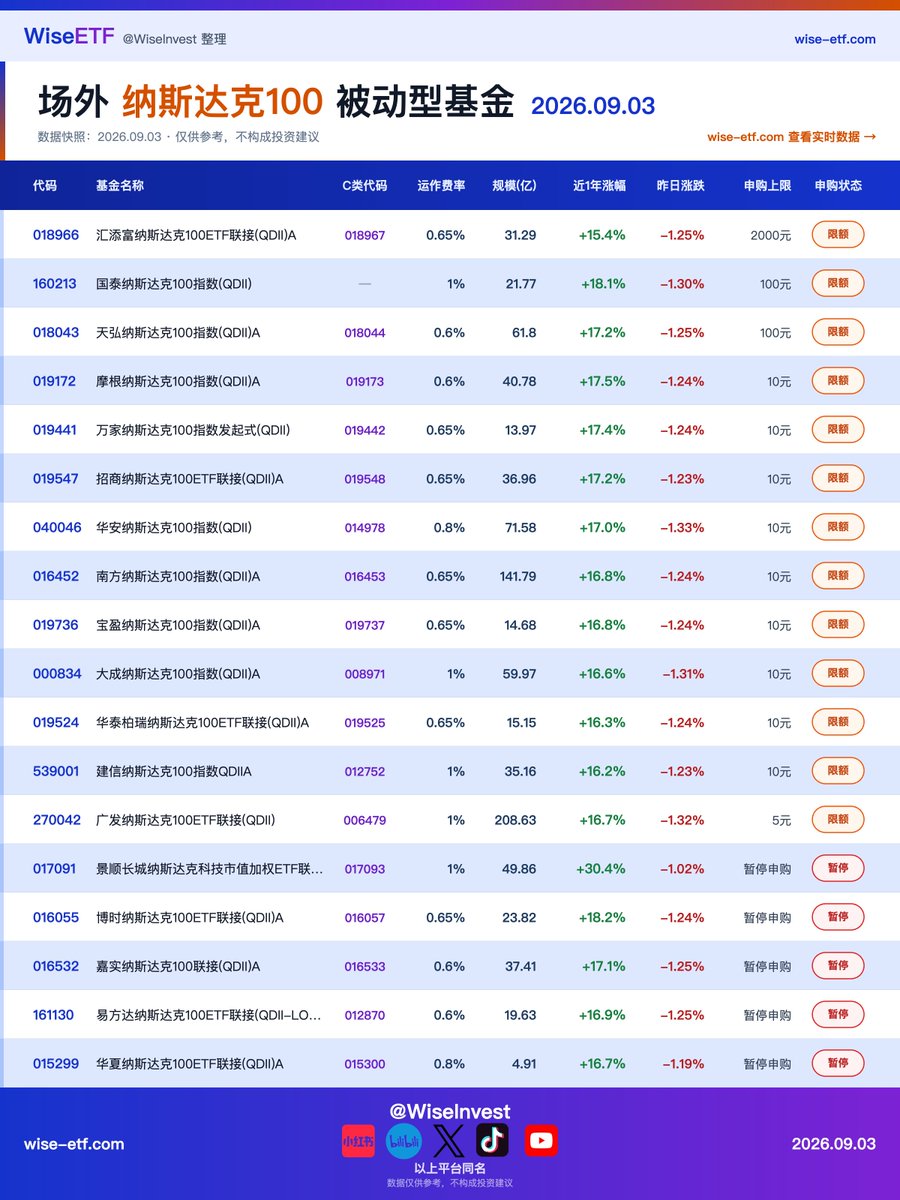The width and height of the screenshot is (900, 1200).
Task: Sort by 昨日涨跌 column header
Action: point(681,186)
